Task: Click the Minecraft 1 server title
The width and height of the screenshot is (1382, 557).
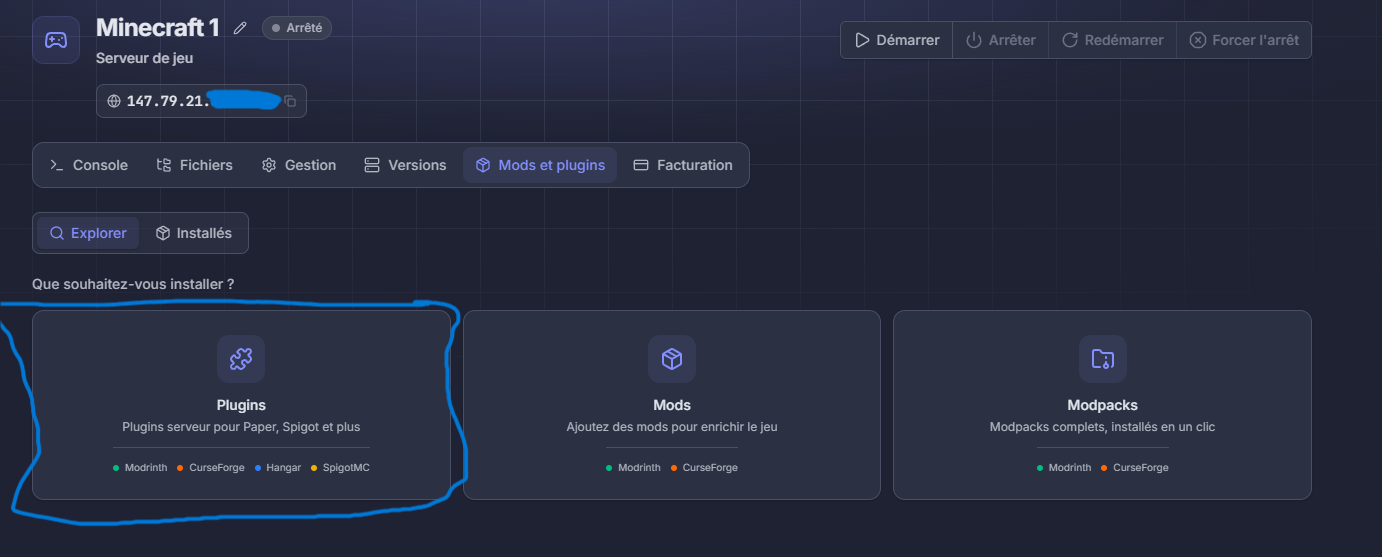Action: 158,28
